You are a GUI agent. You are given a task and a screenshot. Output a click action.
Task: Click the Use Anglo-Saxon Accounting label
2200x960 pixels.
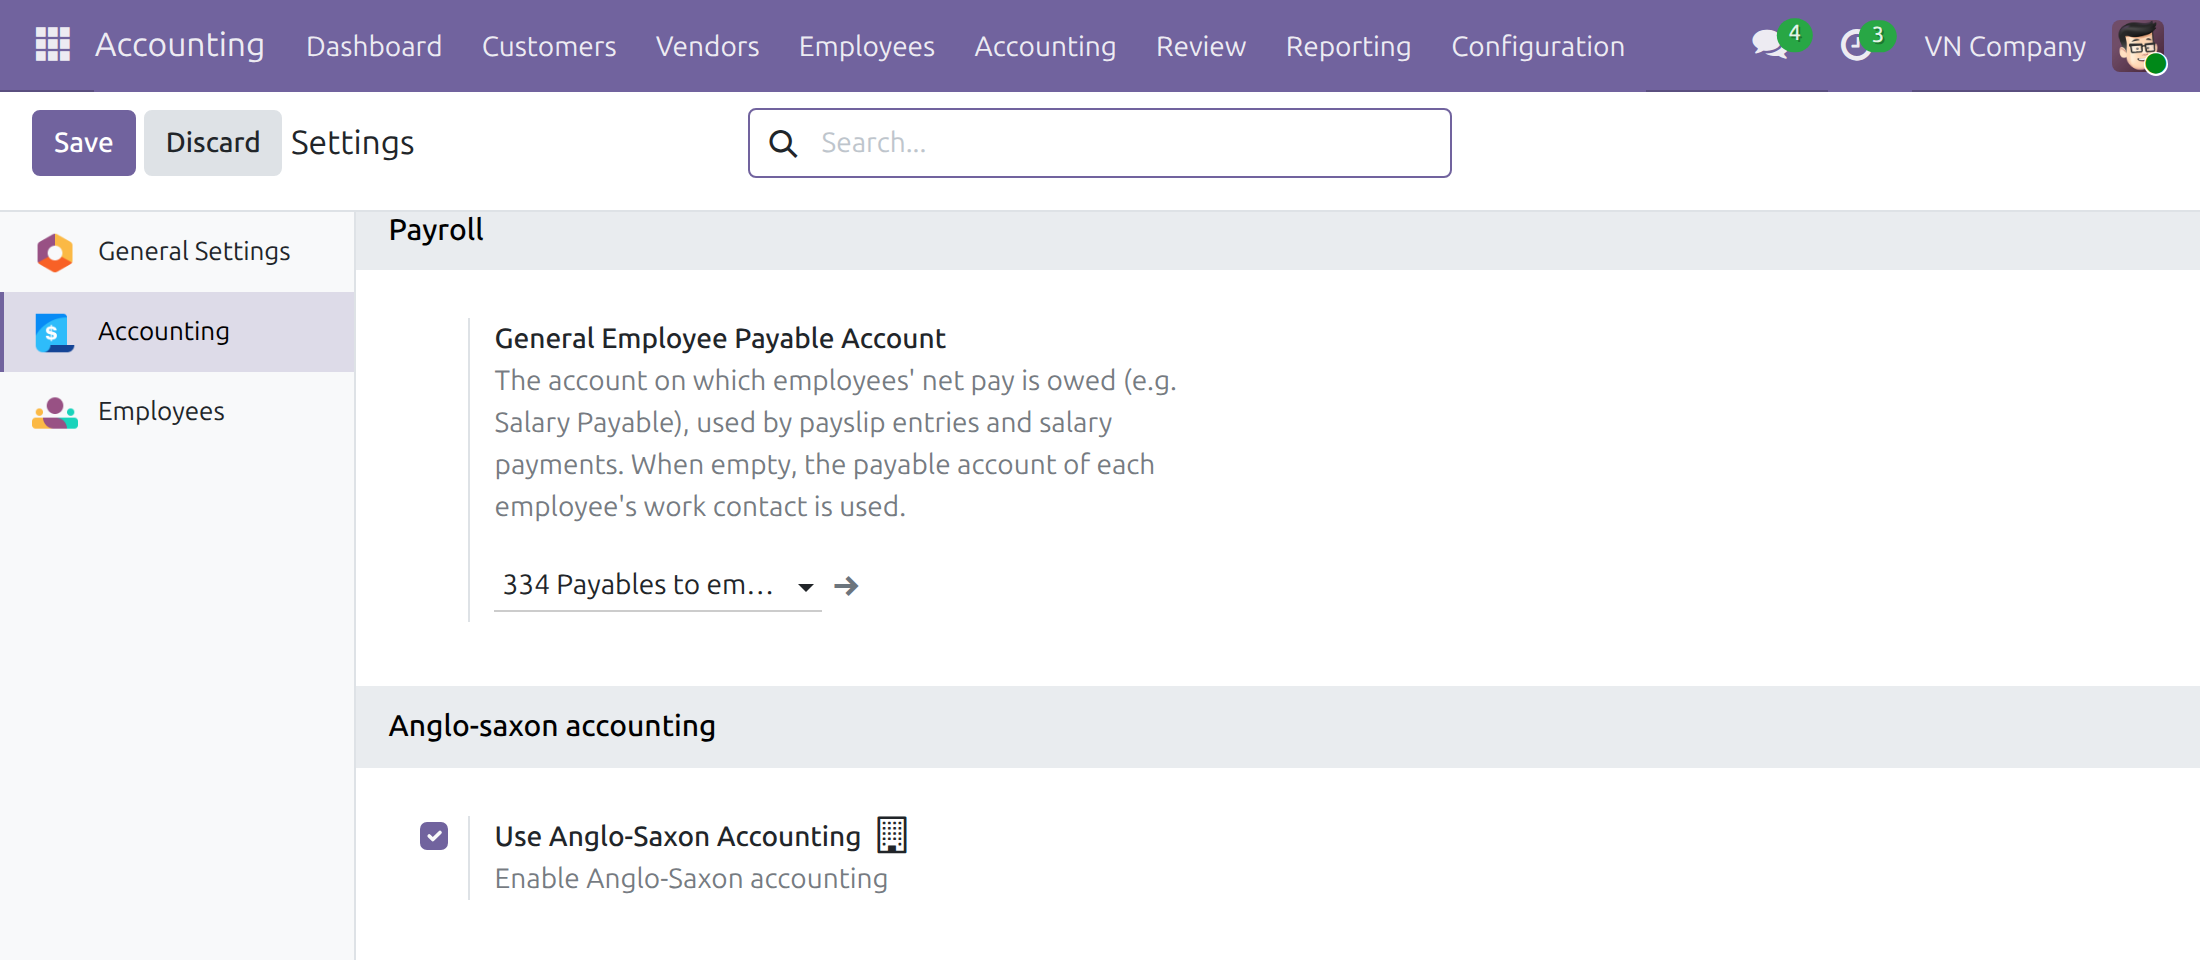(678, 837)
